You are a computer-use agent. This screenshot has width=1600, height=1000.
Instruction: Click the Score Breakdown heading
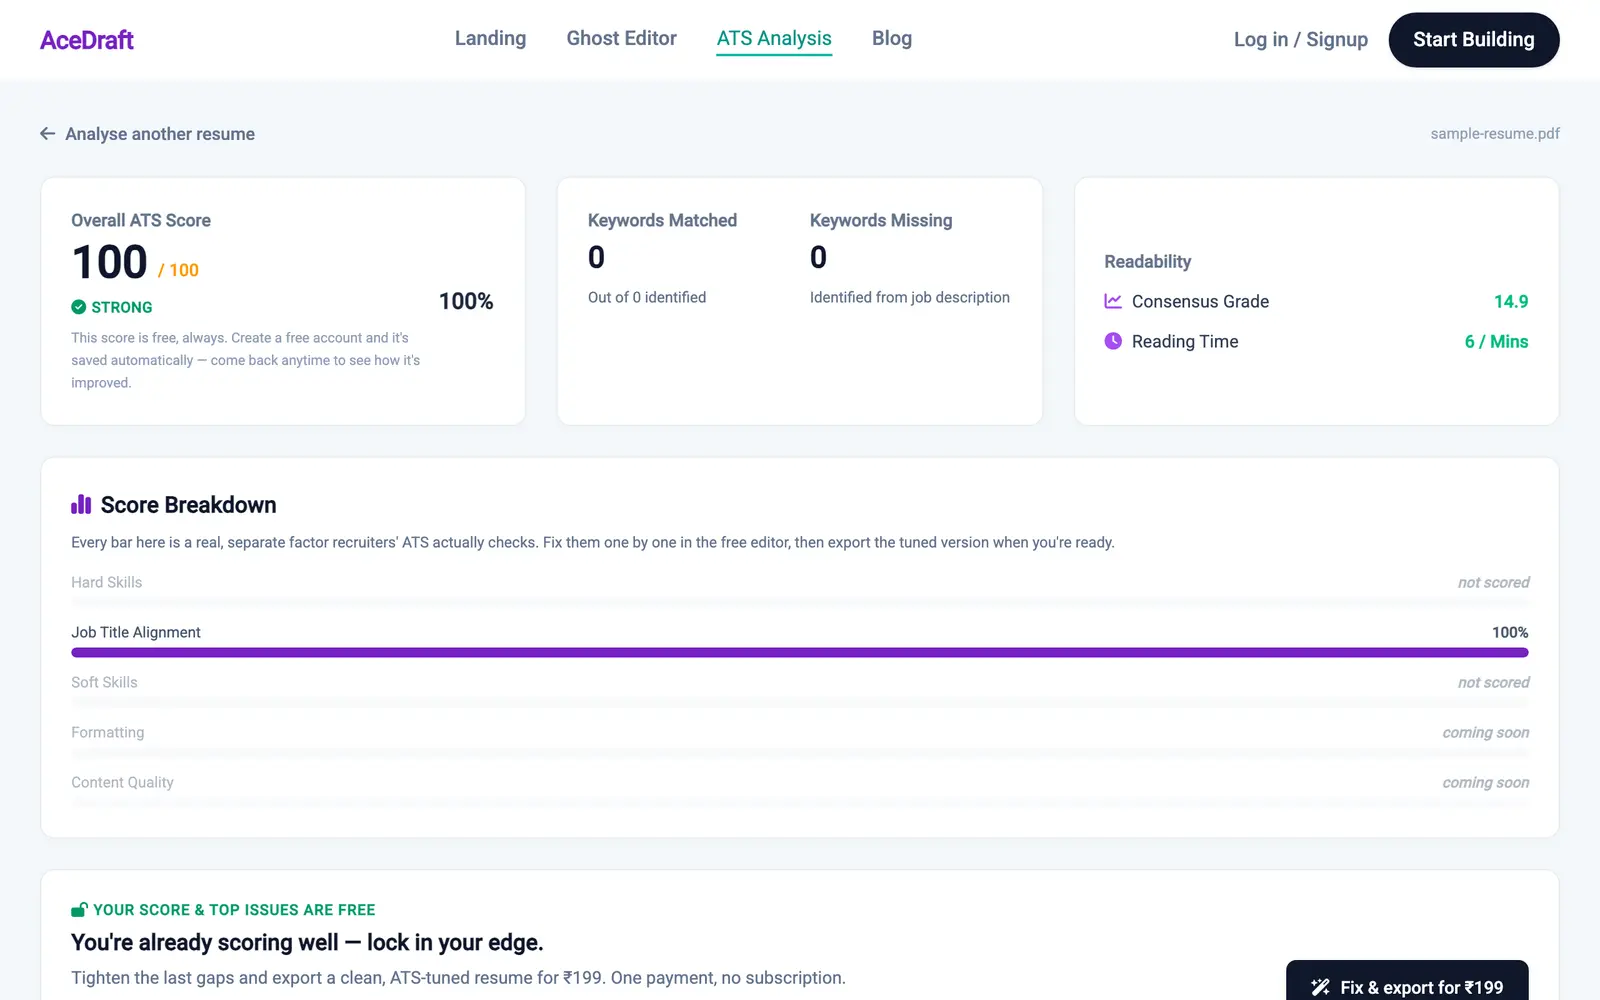click(x=188, y=505)
